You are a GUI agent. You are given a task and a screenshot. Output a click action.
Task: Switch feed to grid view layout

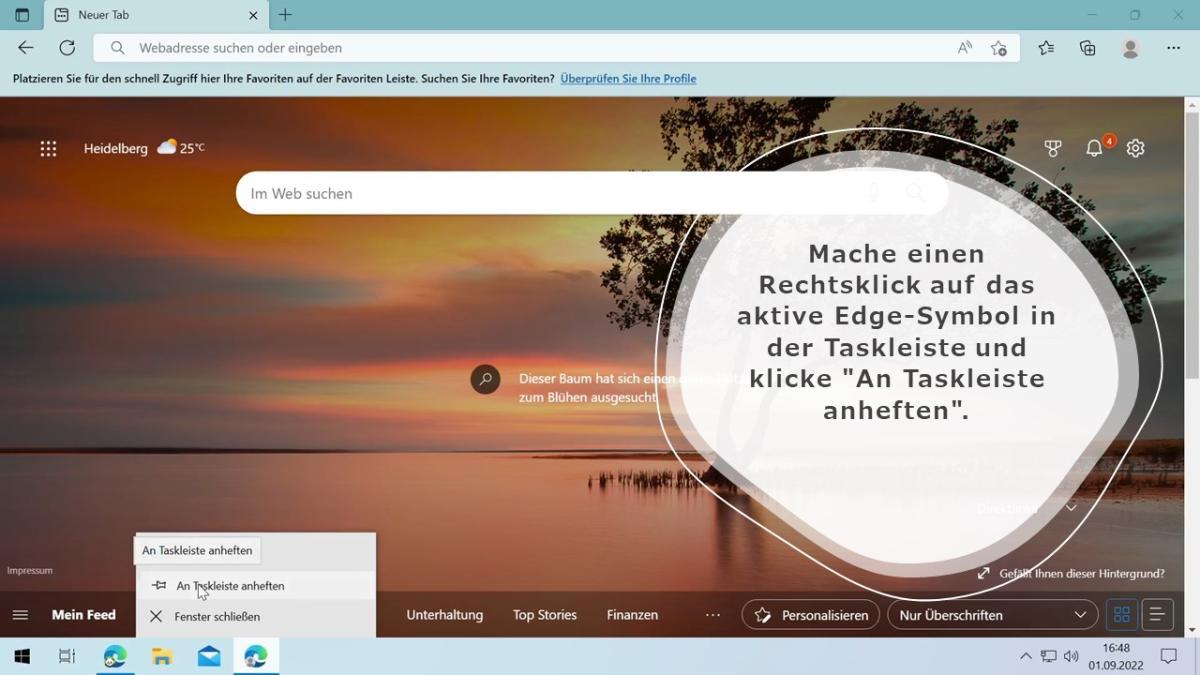point(1122,615)
